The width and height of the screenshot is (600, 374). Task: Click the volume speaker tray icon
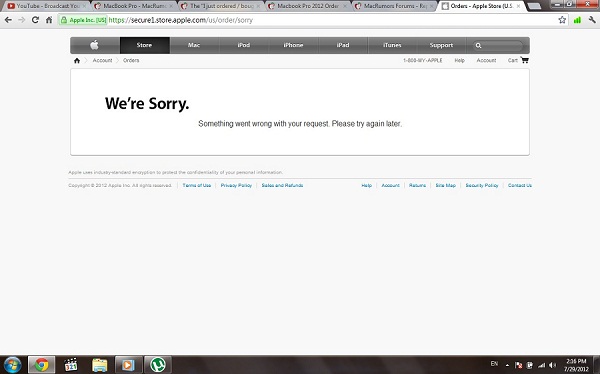(553, 365)
